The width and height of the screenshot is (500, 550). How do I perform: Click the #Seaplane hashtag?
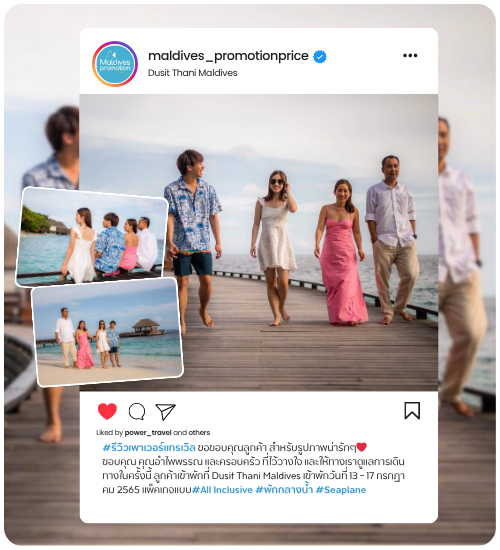pos(341,490)
